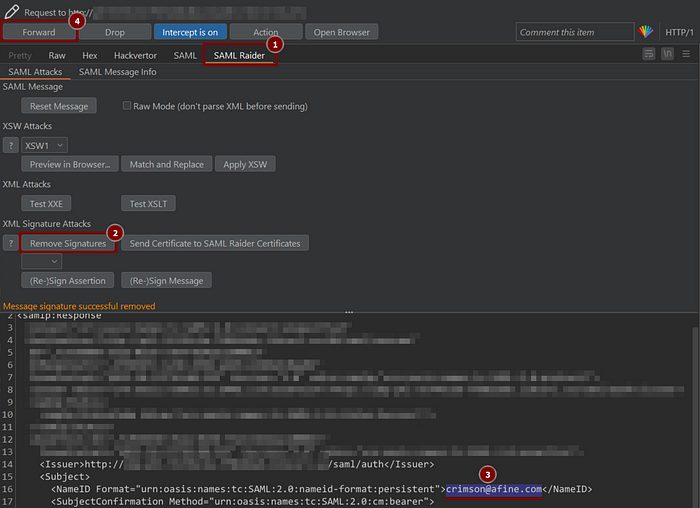Click Send Certificate to SAML Raider Certificates
The height and width of the screenshot is (508, 700).
tap(215, 243)
